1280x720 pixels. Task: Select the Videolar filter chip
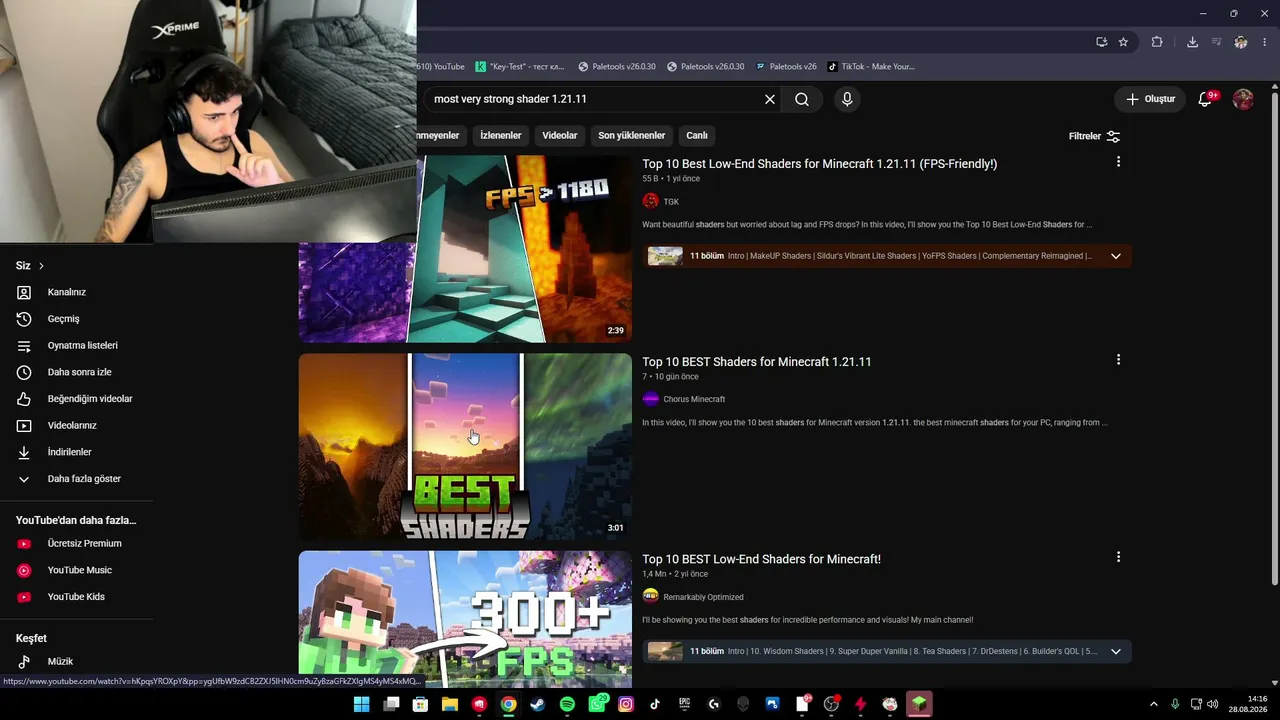click(x=560, y=135)
